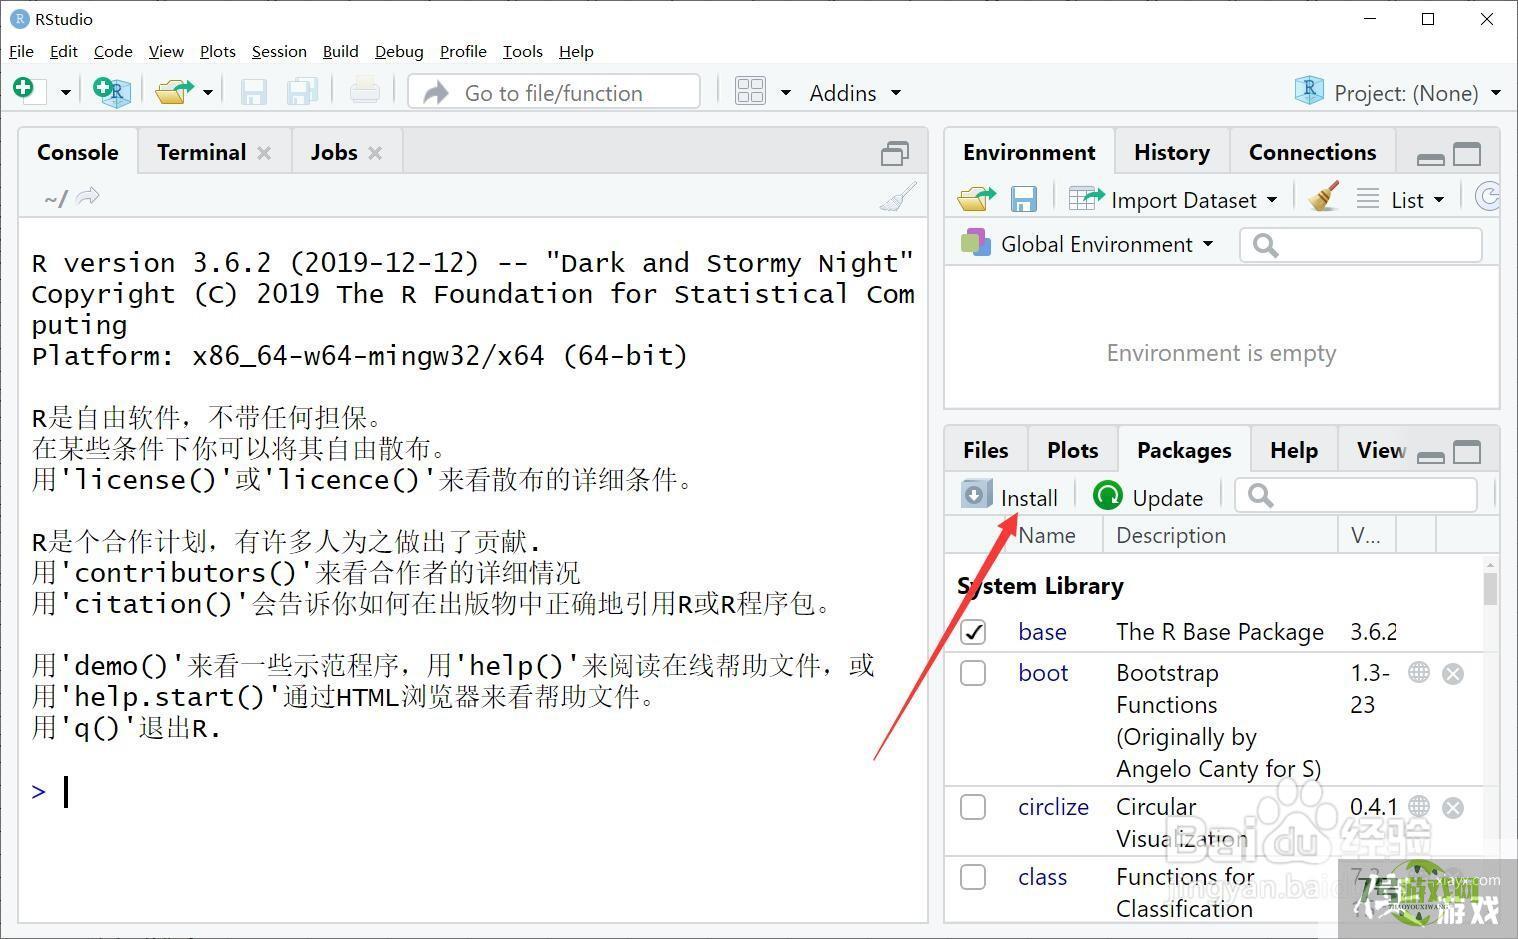Load workspace folder icon in Environment
Screen dimensions: 1518x939
[976, 198]
